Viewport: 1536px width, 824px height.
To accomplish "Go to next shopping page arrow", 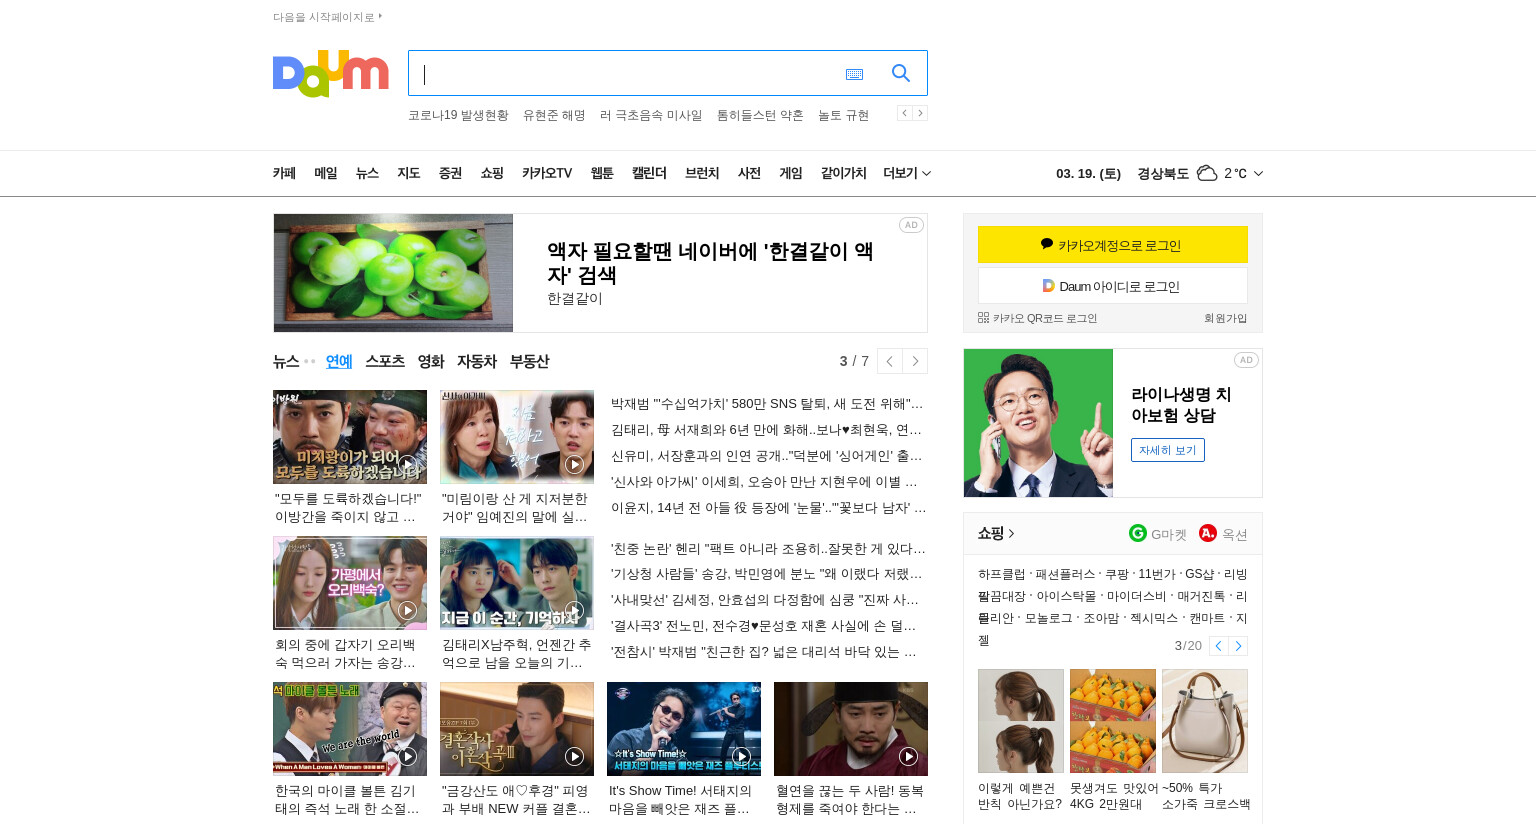I will point(1238,646).
